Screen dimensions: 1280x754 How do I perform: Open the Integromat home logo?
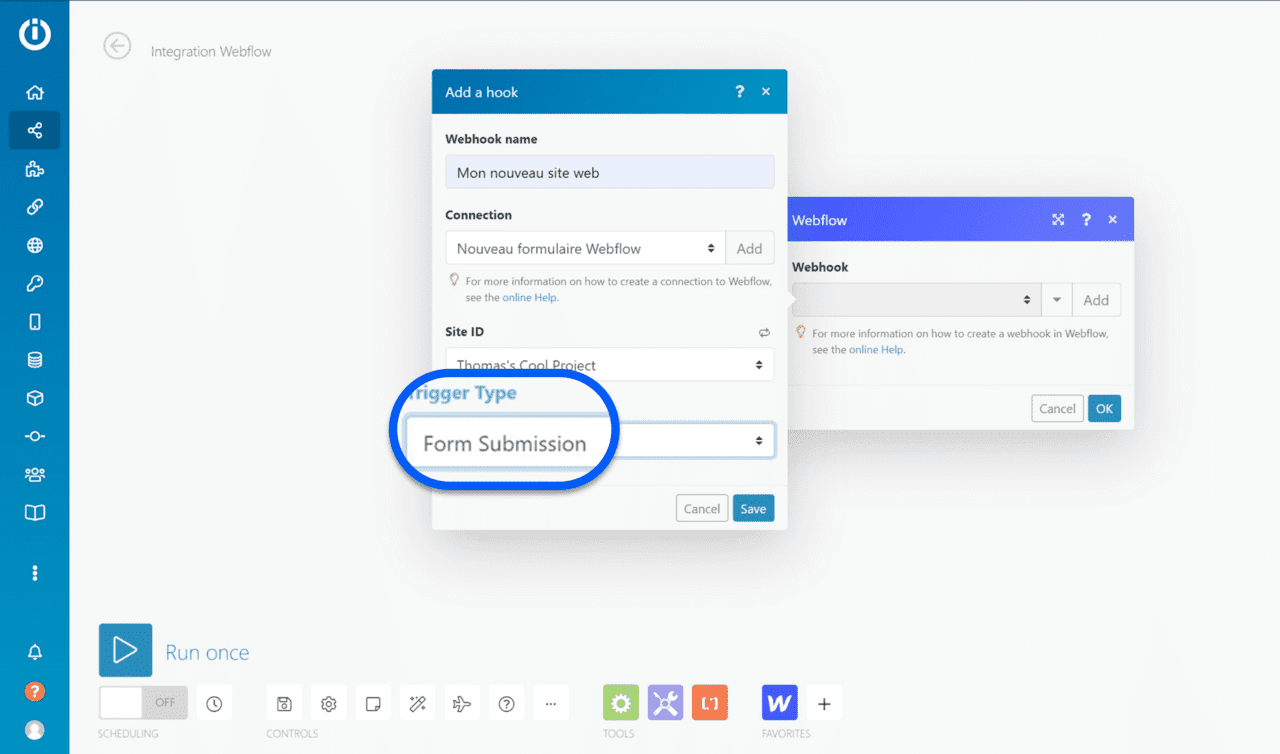click(x=34, y=34)
